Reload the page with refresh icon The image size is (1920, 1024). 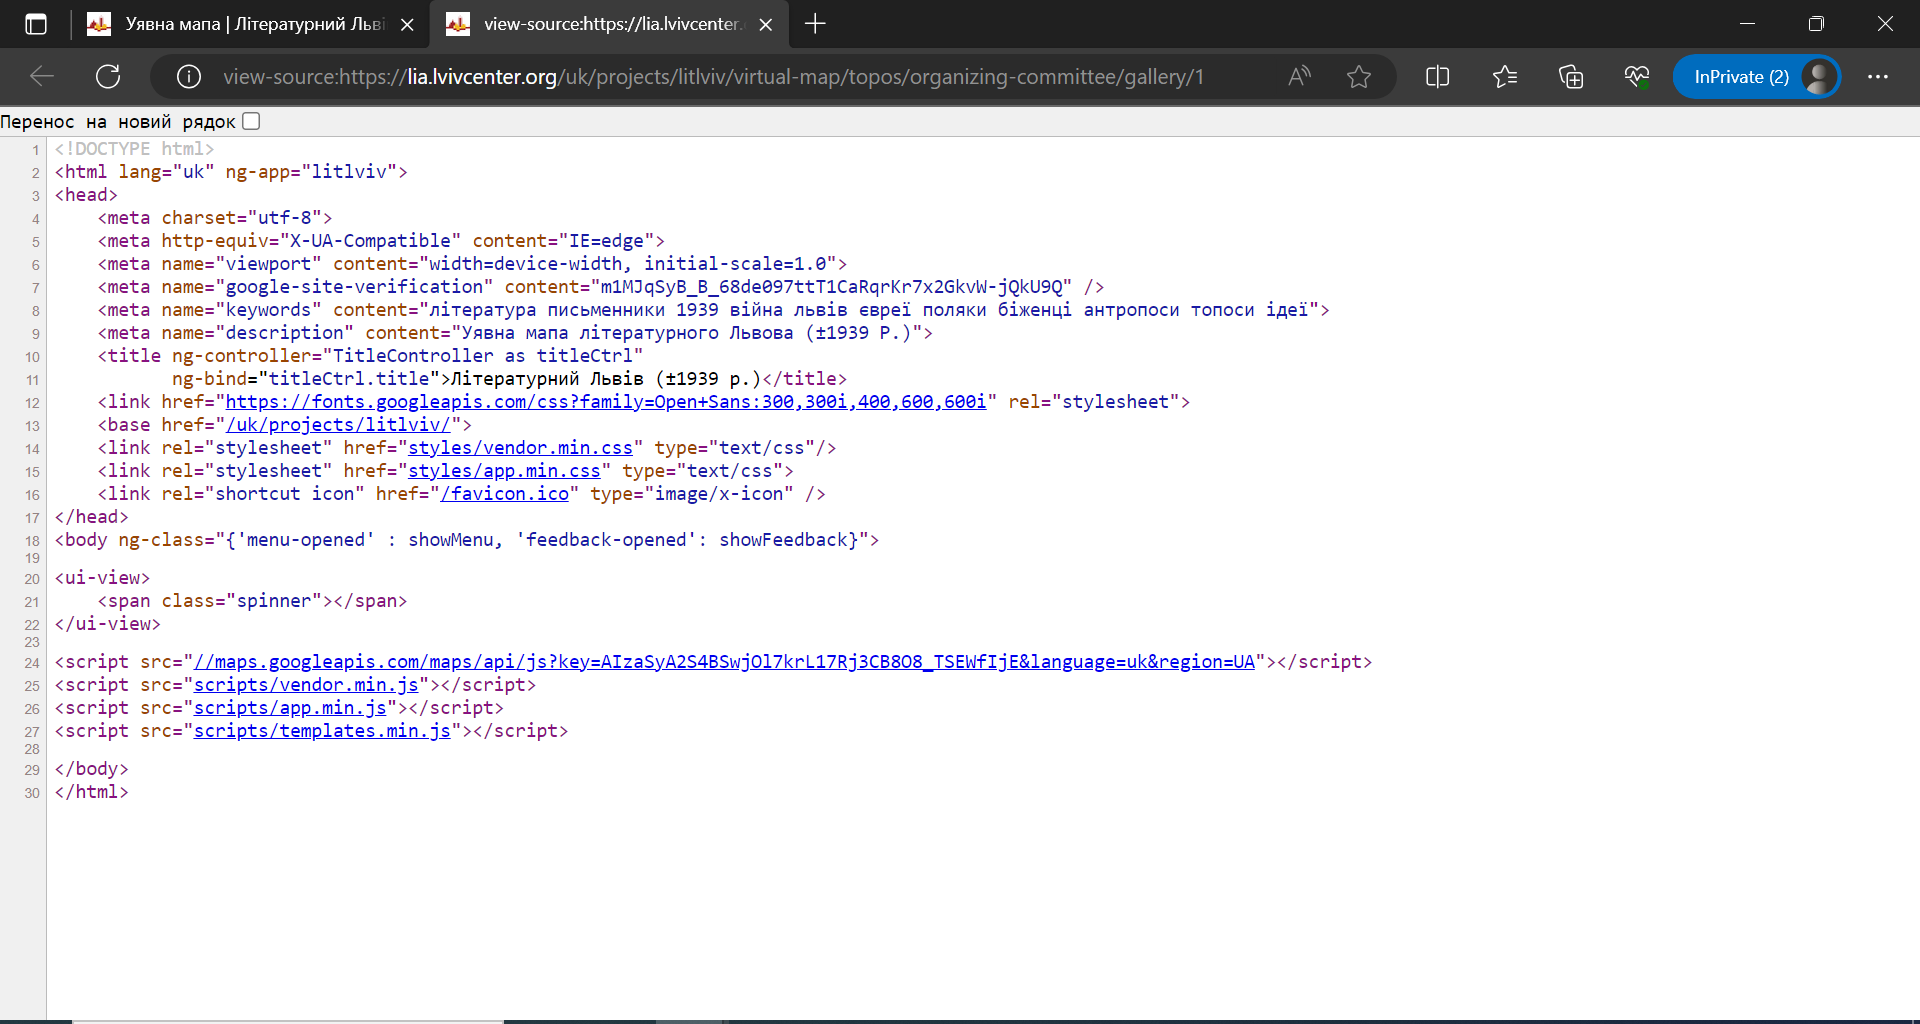click(108, 77)
